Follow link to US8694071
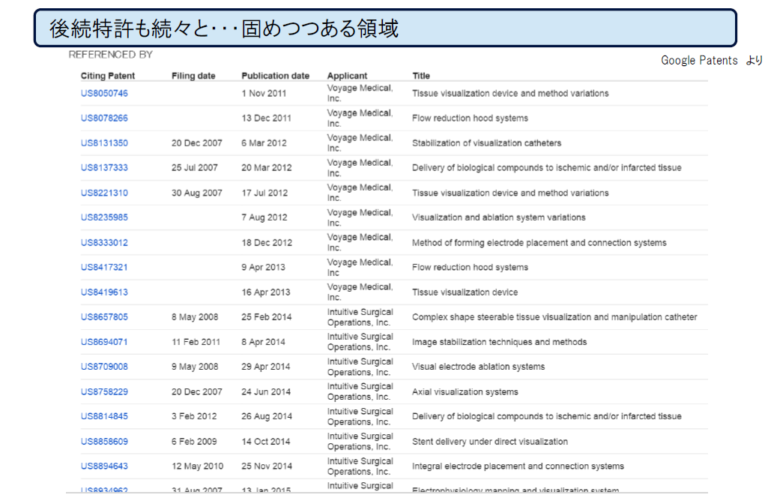The width and height of the screenshot is (768, 501). click(x=104, y=342)
